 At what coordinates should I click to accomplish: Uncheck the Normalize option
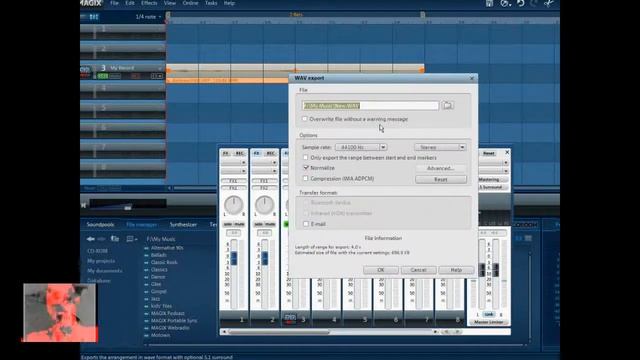point(305,168)
